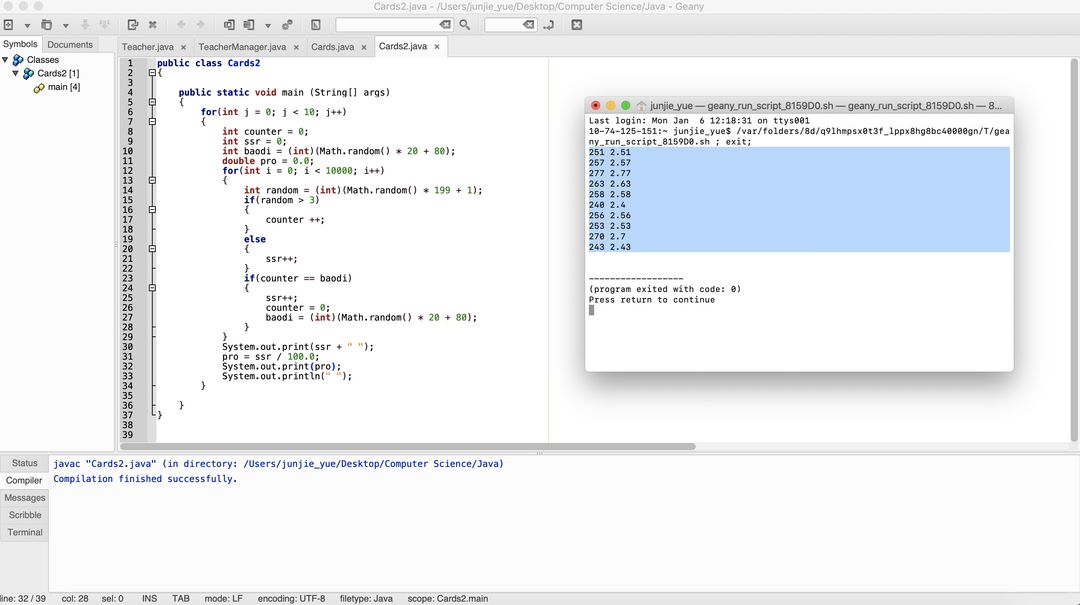Open the Messages tab
Screen dimensions: 1080x605
(x=24, y=498)
